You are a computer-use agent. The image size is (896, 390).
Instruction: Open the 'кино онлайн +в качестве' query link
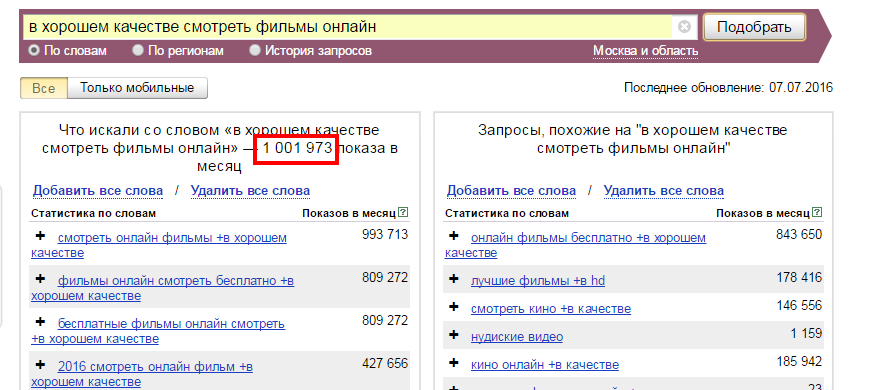(545, 365)
